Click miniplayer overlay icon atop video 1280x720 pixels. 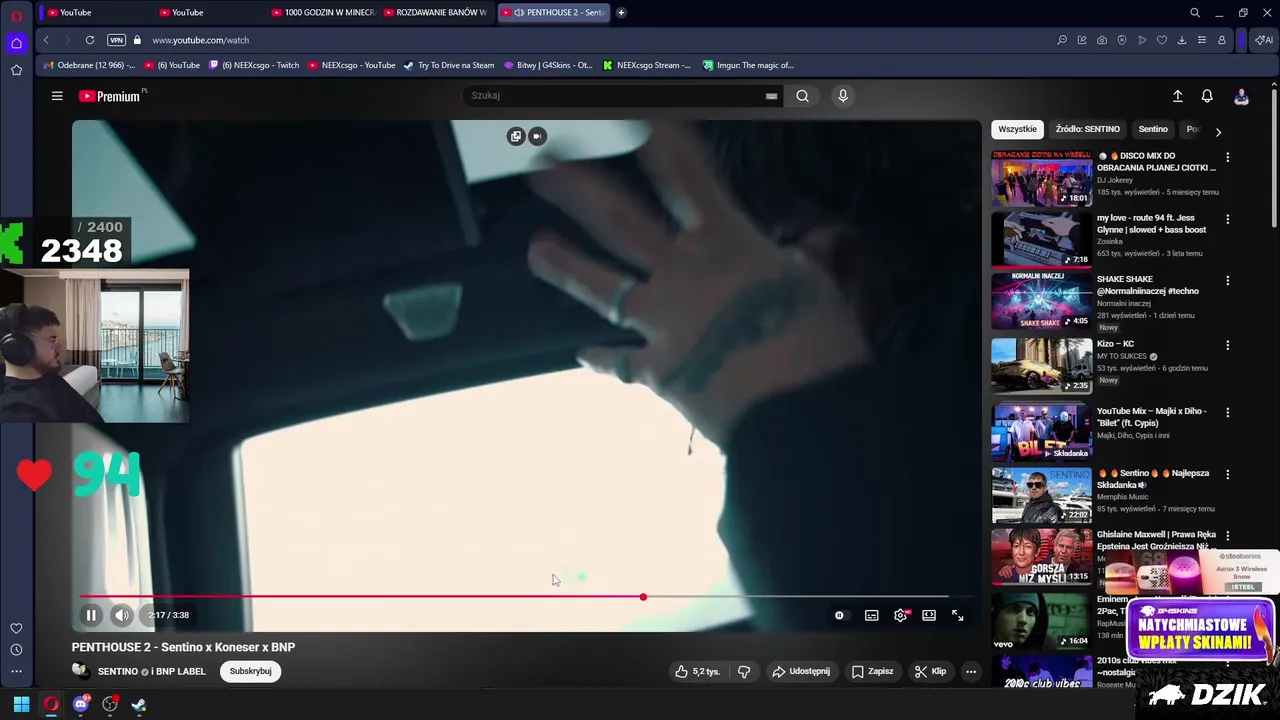click(516, 136)
